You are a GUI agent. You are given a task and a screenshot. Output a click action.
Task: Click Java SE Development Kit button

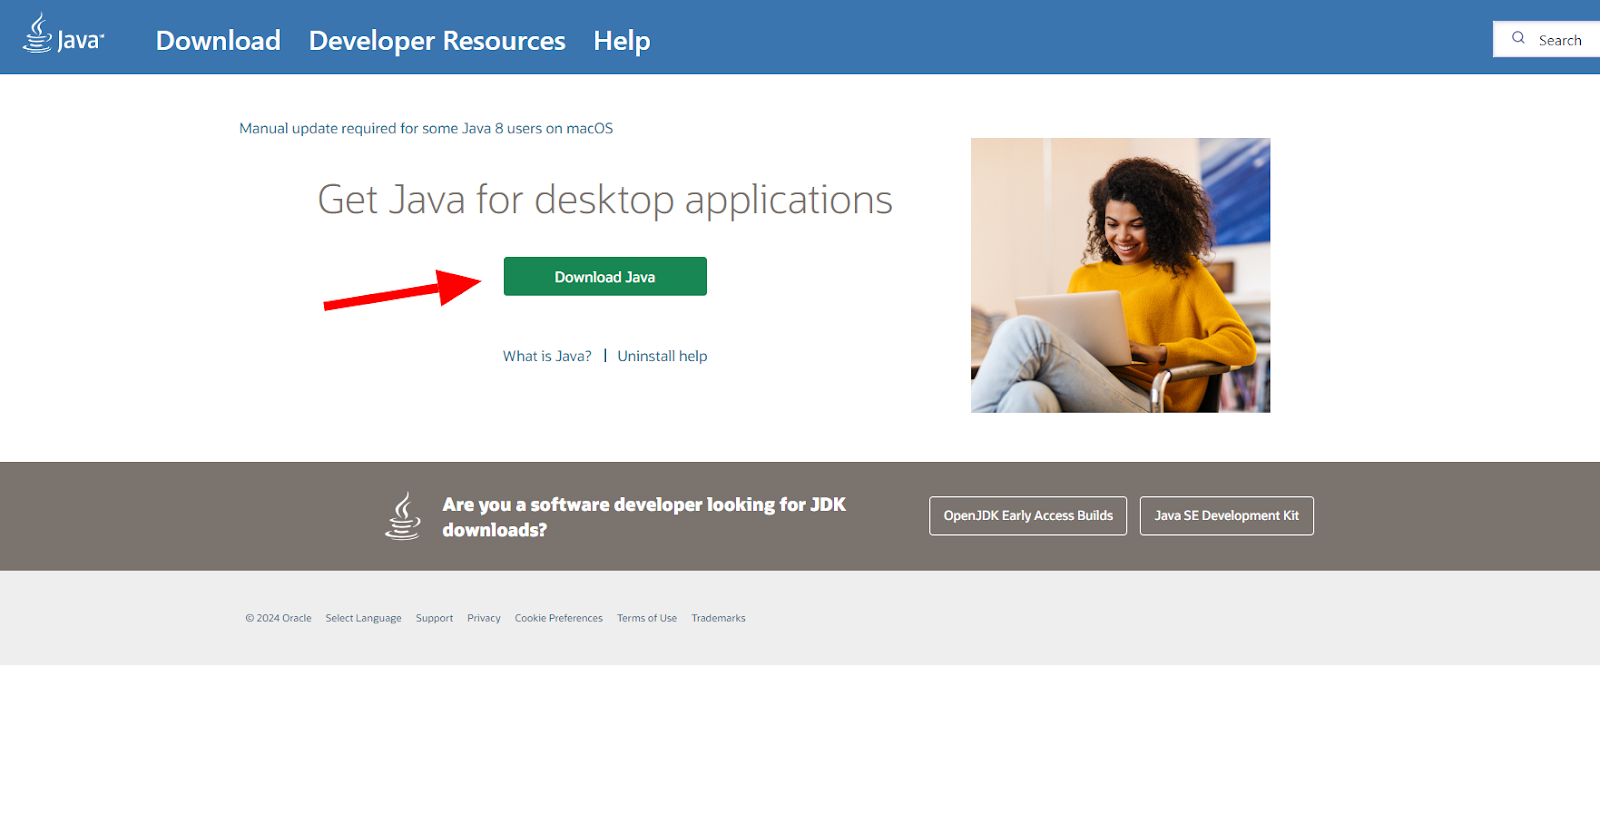click(x=1227, y=516)
